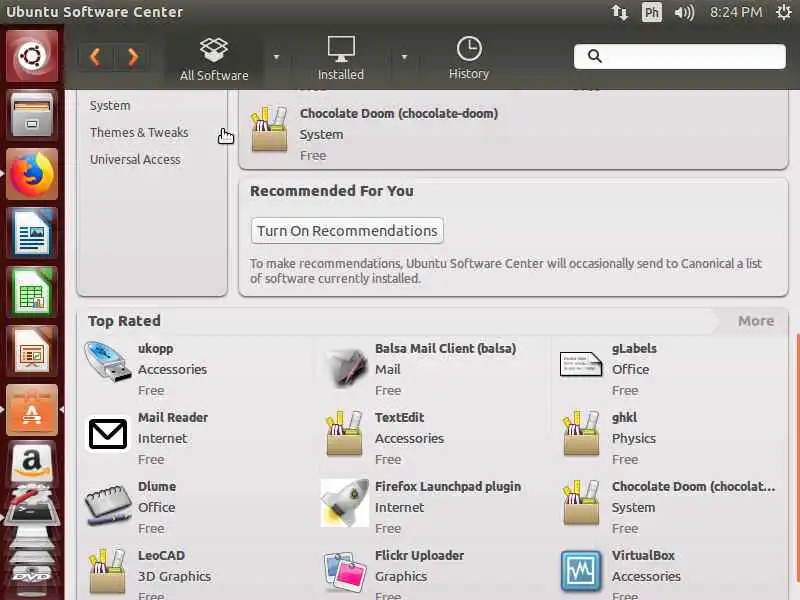Open the featured Chocolate Doom package icon

269,129
